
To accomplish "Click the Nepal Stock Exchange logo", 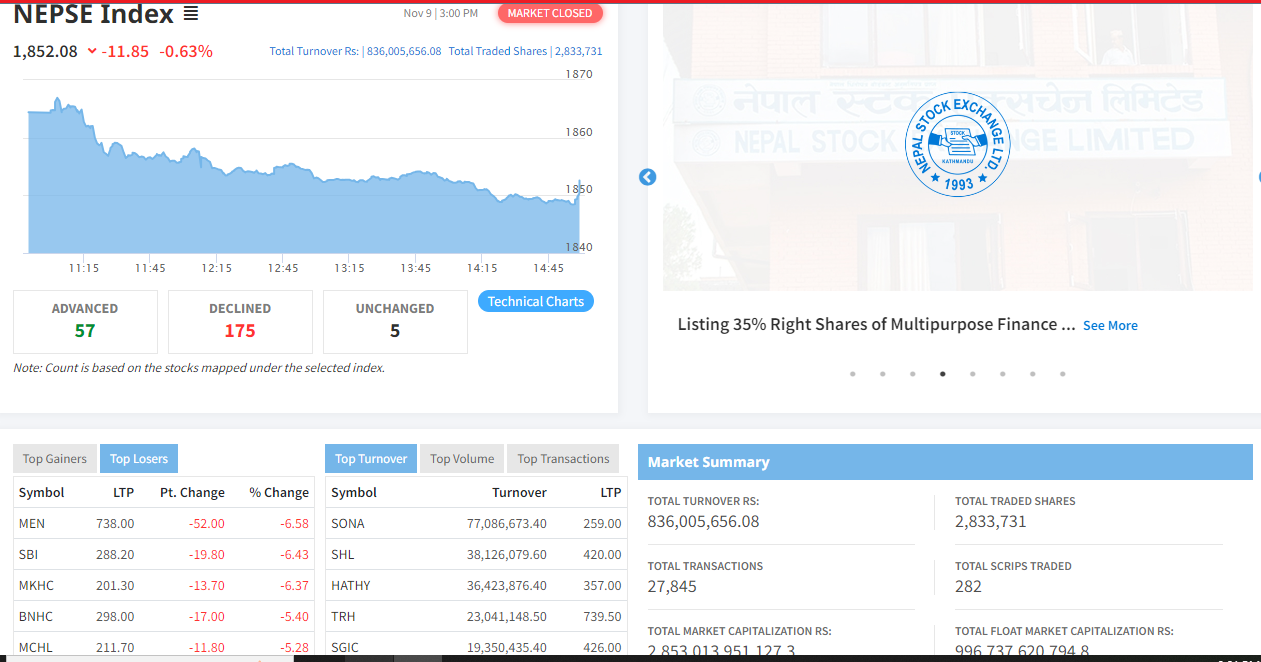I will click(957, 143).
